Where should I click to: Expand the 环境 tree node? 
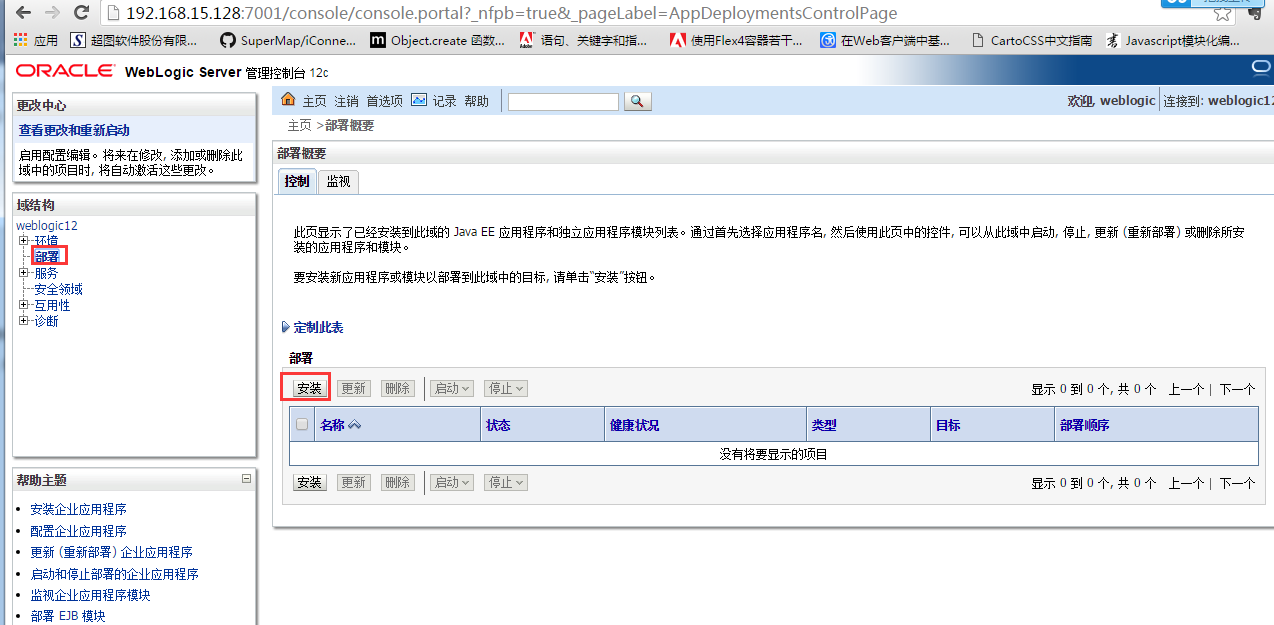(x=24, y=241)
